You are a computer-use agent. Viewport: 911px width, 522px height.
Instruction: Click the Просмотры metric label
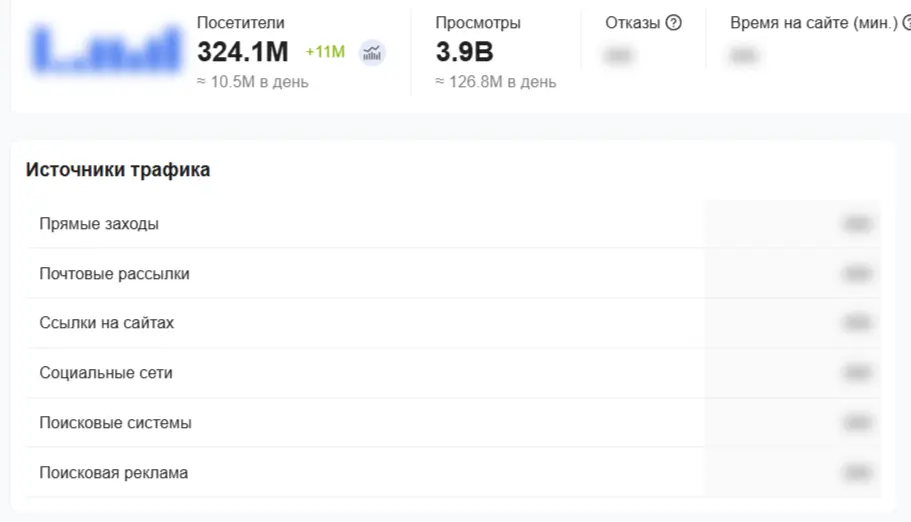(478, 23)
